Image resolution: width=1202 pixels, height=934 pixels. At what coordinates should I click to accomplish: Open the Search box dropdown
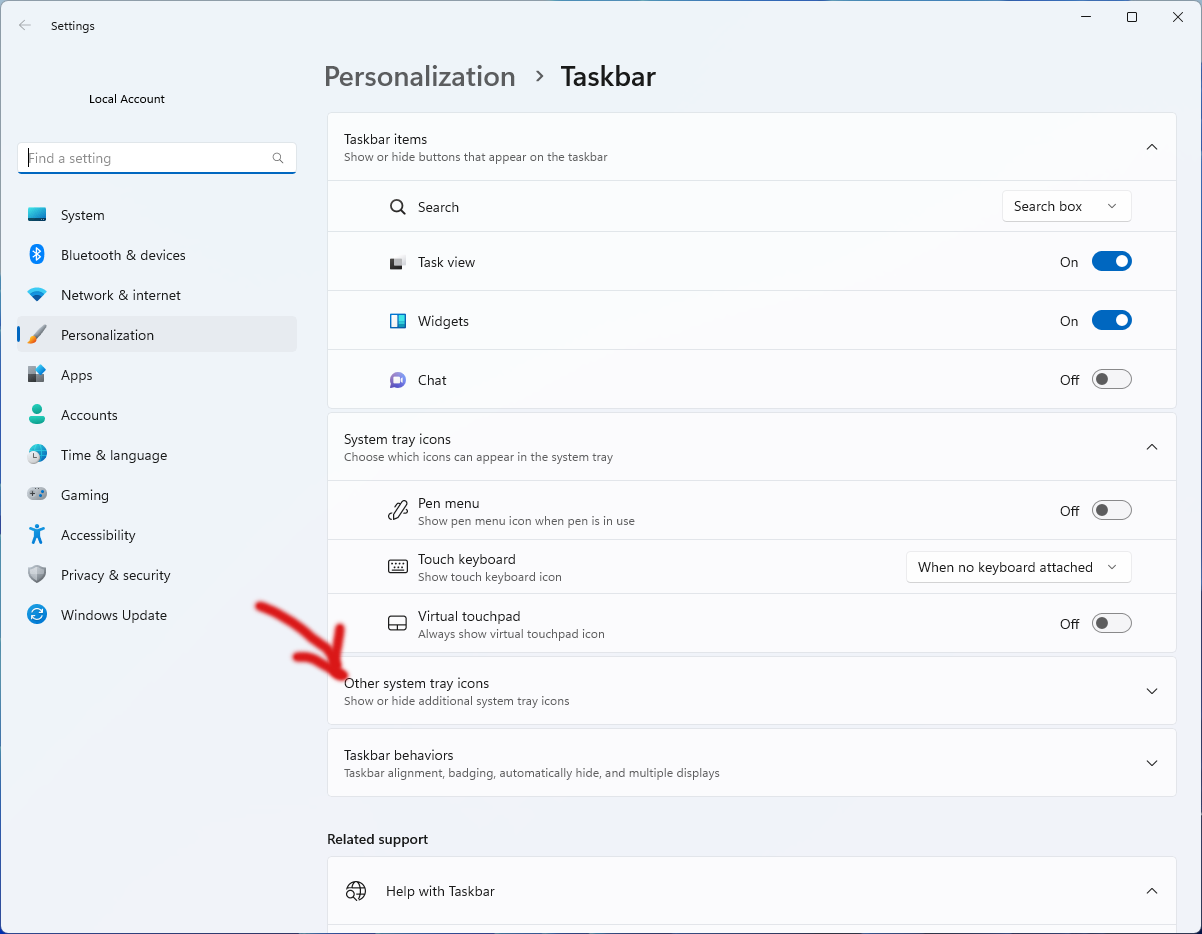click(1066, 206)
